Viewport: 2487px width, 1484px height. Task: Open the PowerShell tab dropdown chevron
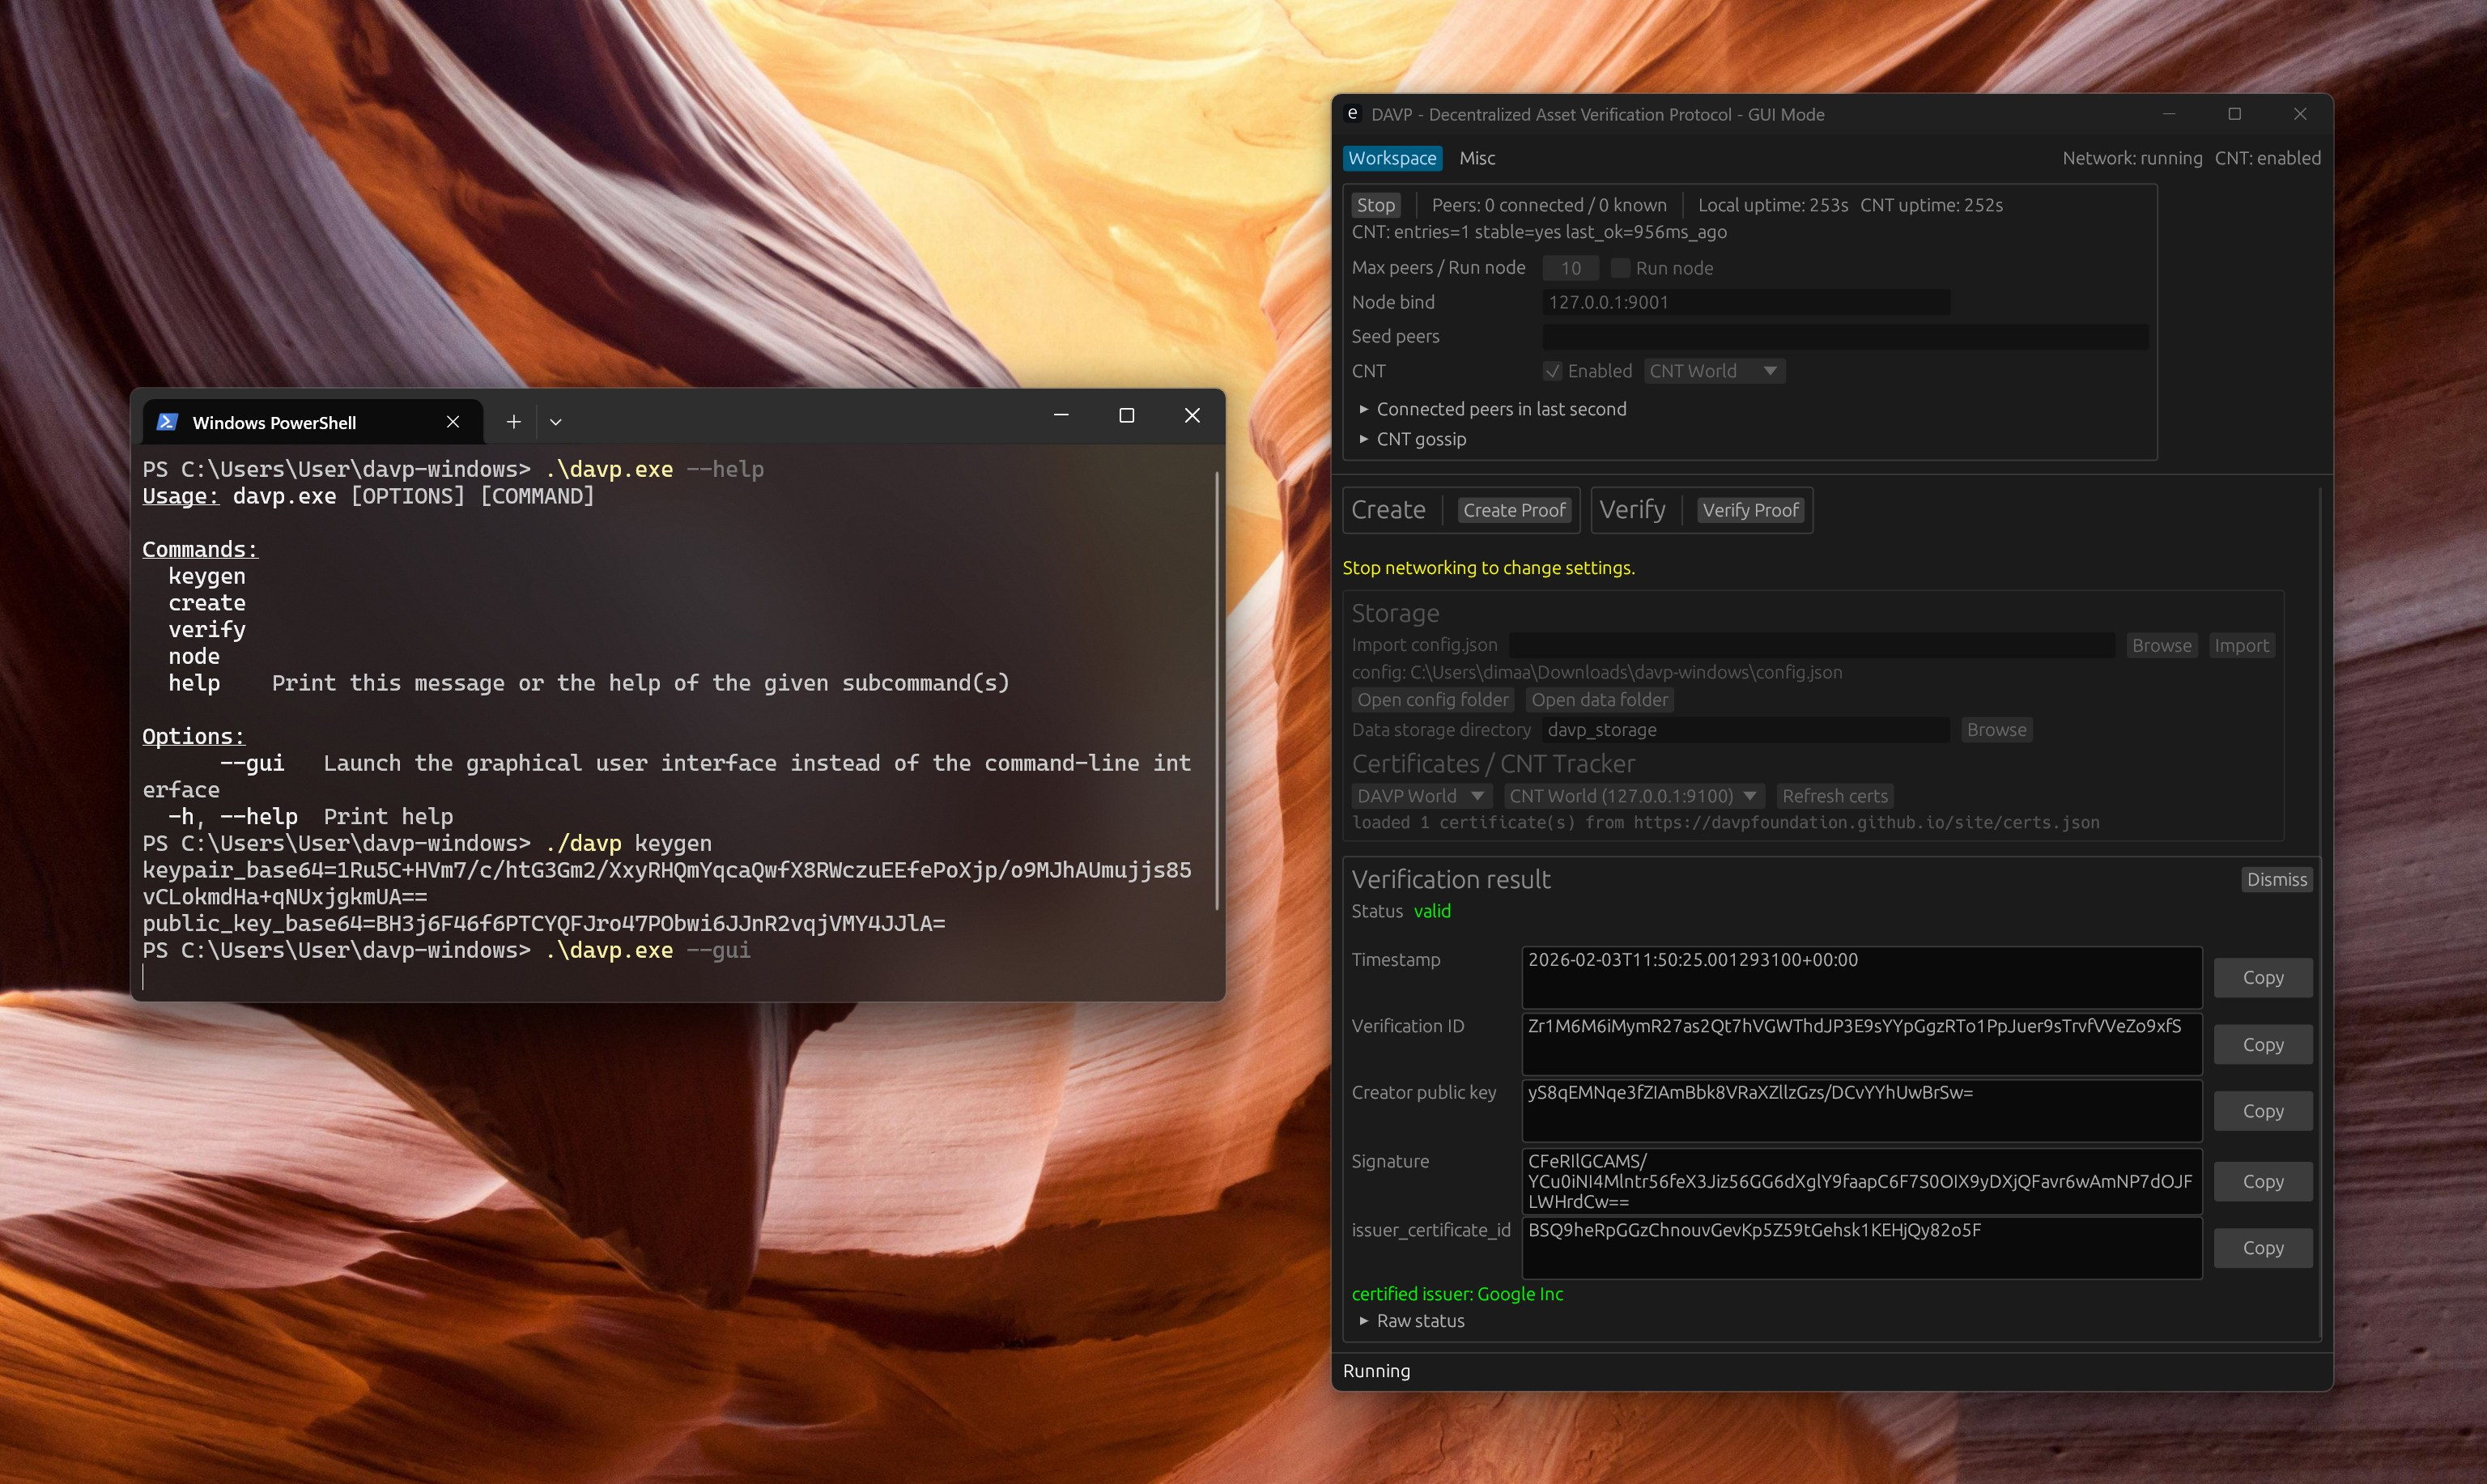pyautogui.click(x=556, y=422)
